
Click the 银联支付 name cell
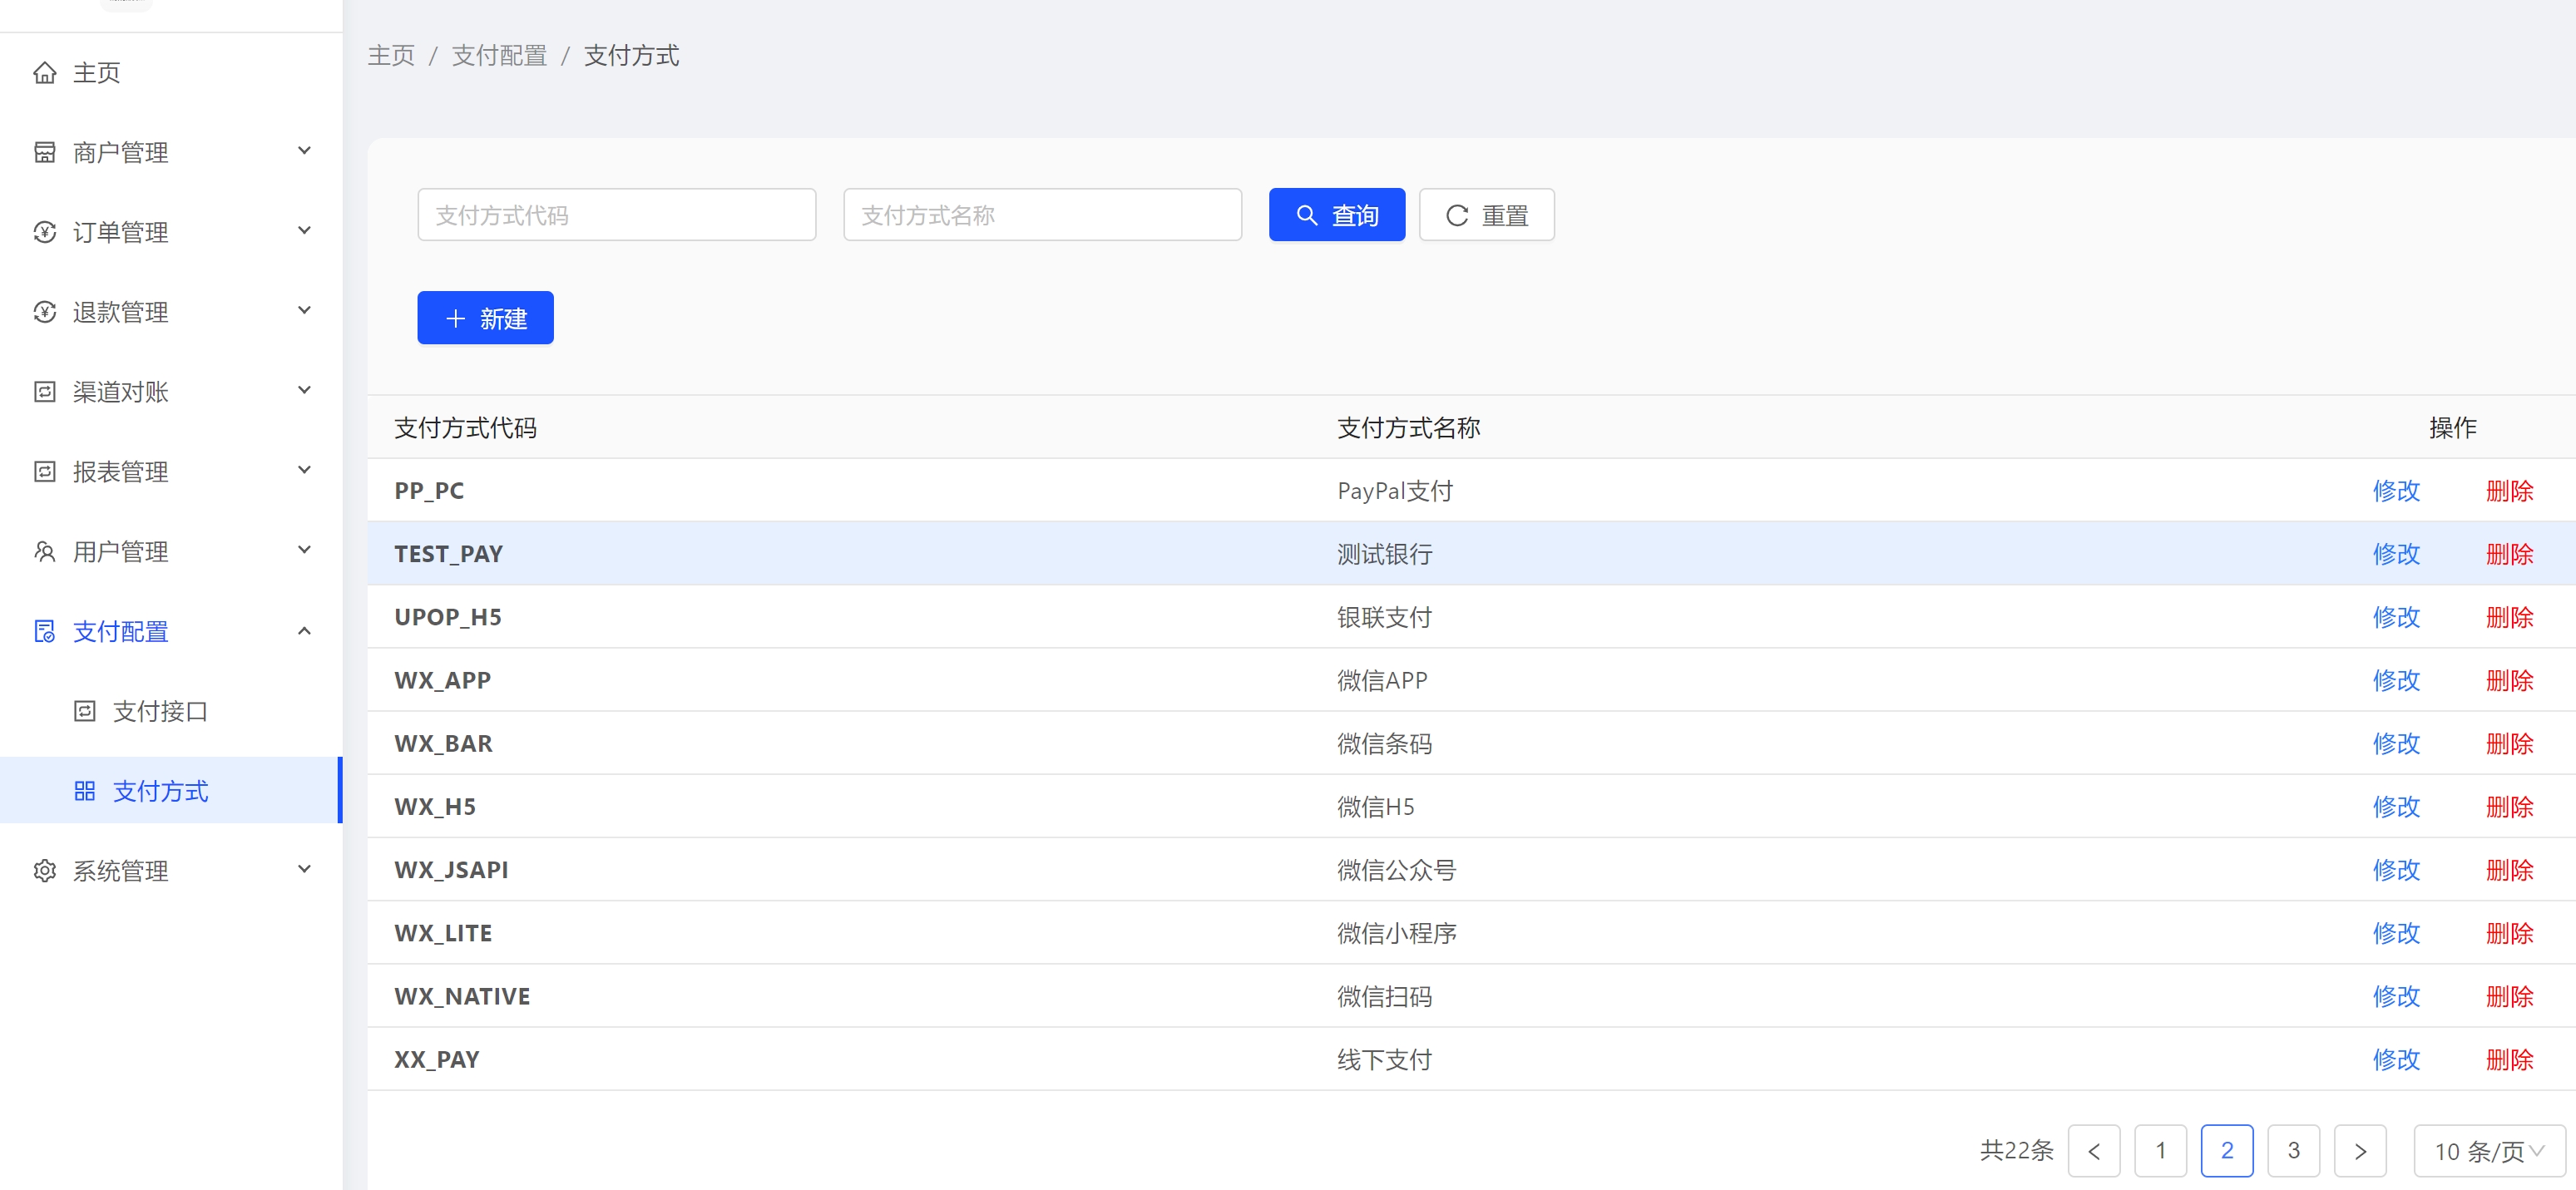click(1384, 617)
